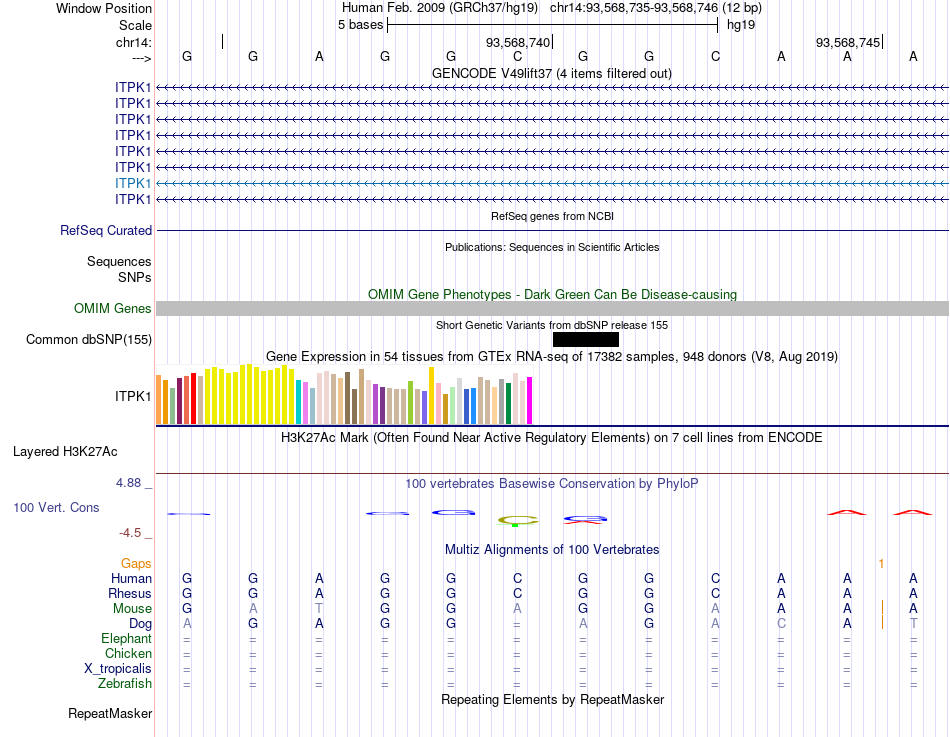Viewport: 950px width, 737px height.
Task: Click the Mouse alignment row label
Action: click(132, 609)
